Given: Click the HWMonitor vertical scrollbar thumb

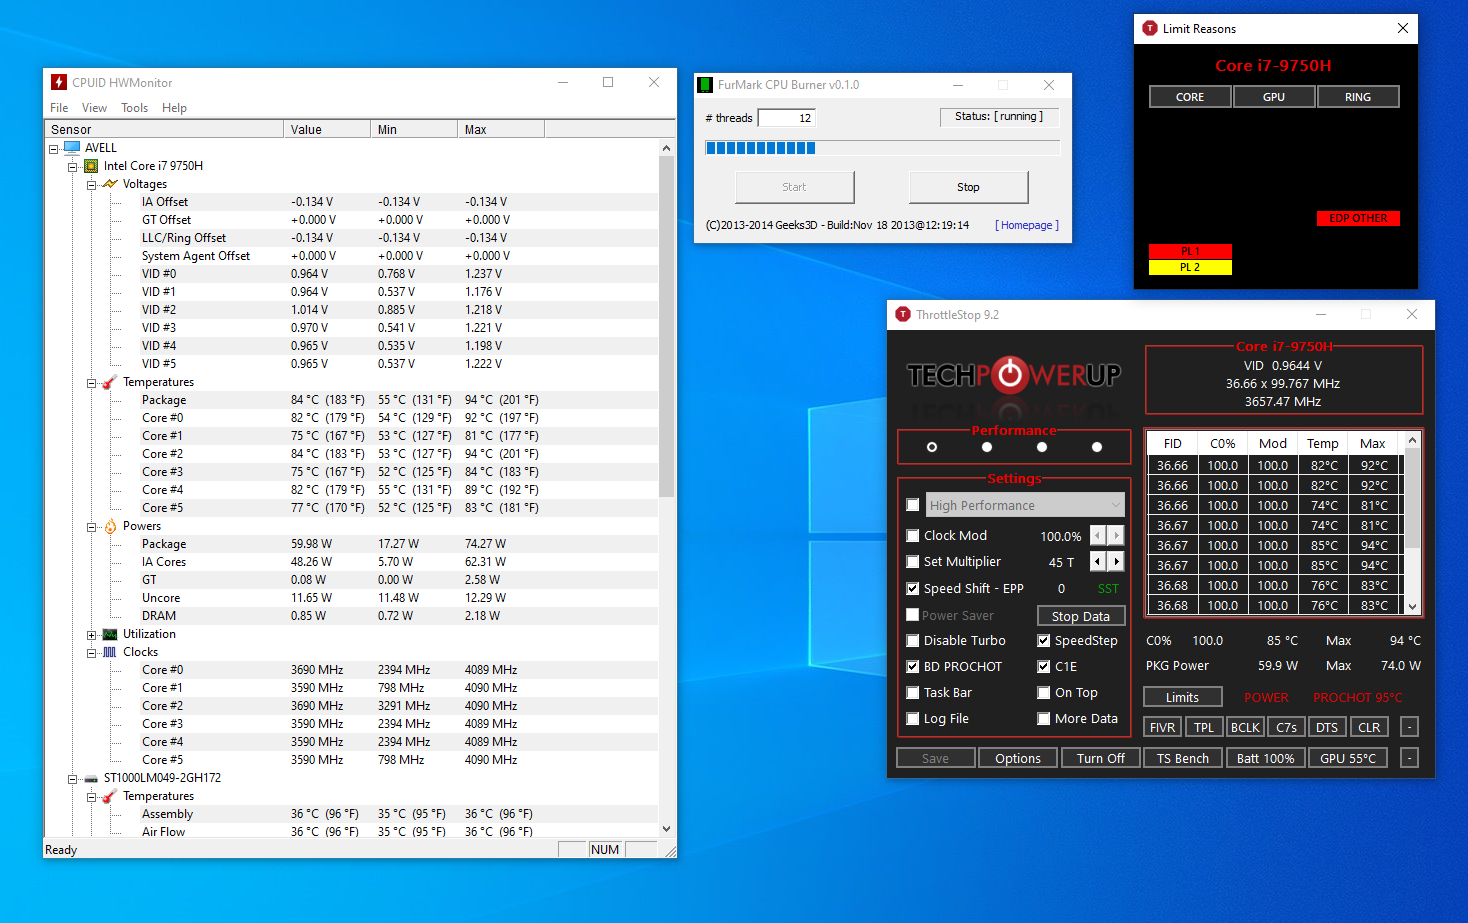Looking at the screenshot, I should pyautogui.click(x=667, y=326).
